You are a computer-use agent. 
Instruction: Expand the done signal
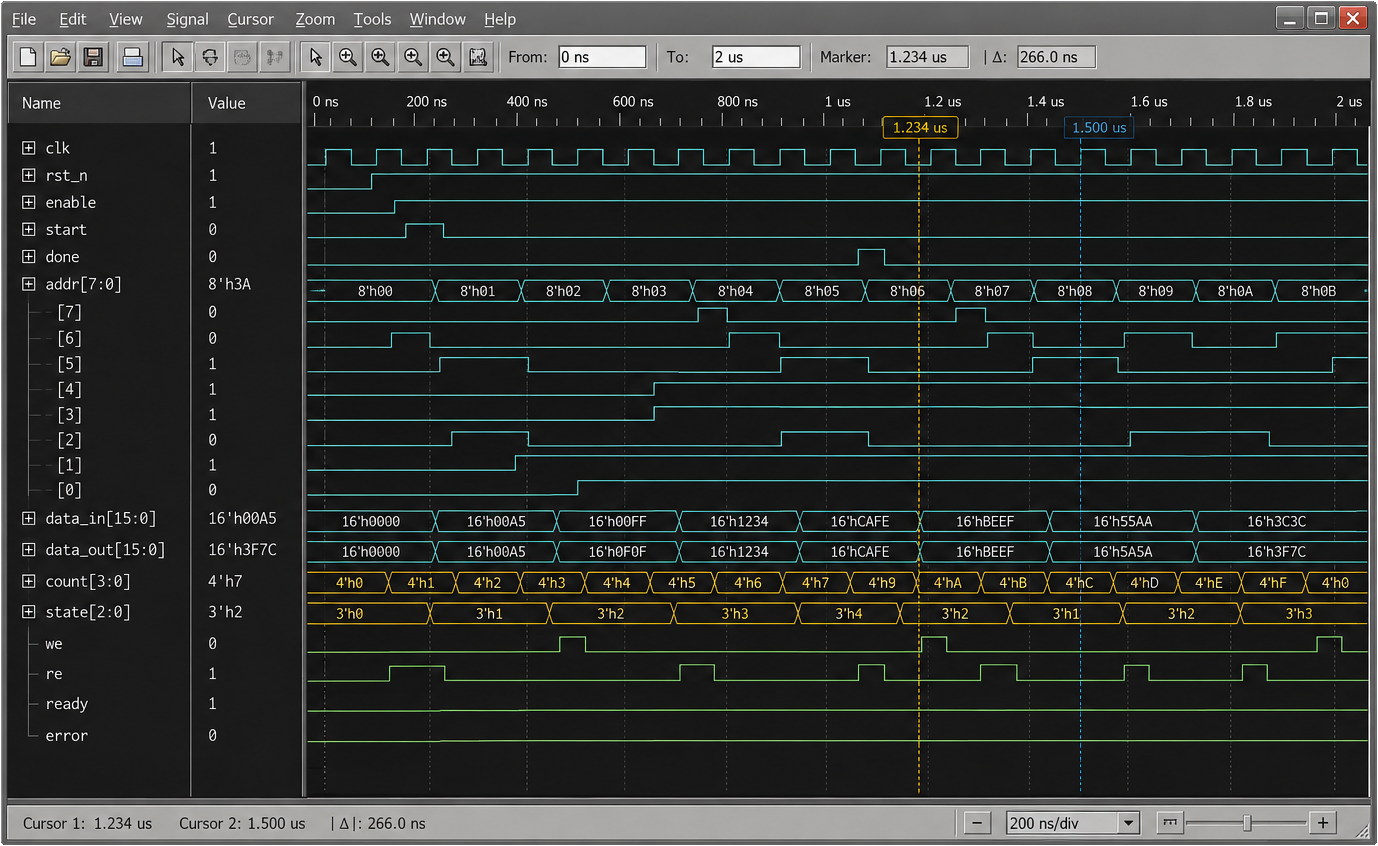(x=28, y=257)
